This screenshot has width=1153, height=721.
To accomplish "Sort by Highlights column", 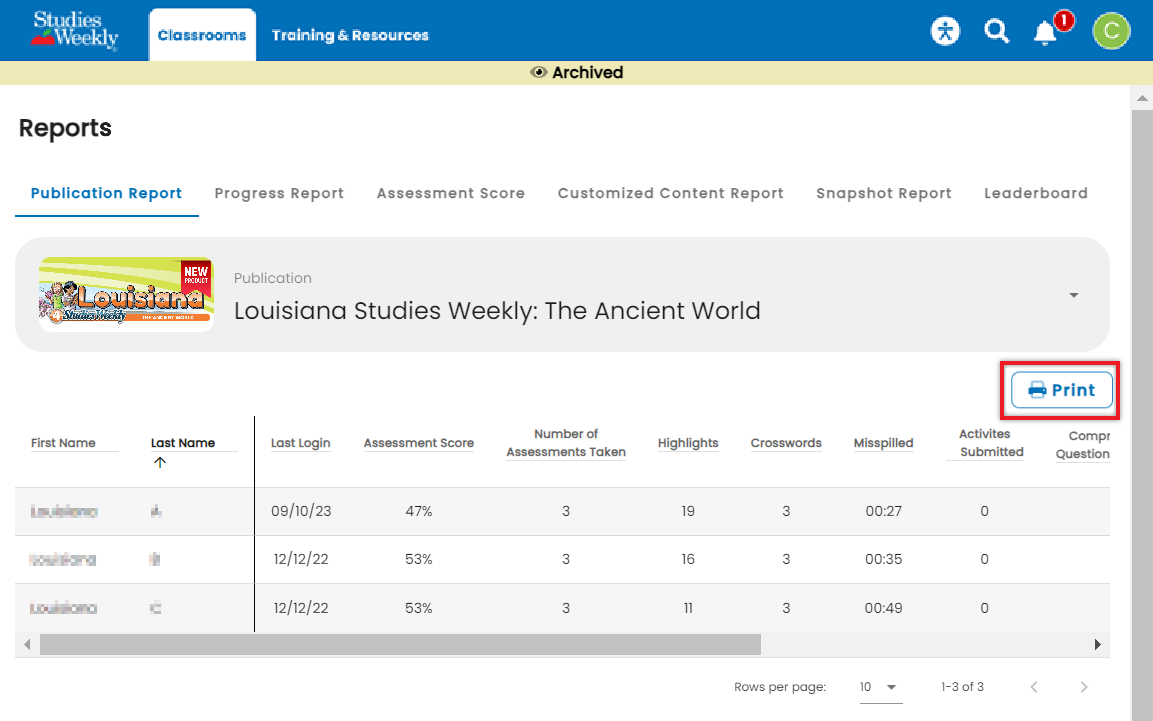I will point(688,443).
